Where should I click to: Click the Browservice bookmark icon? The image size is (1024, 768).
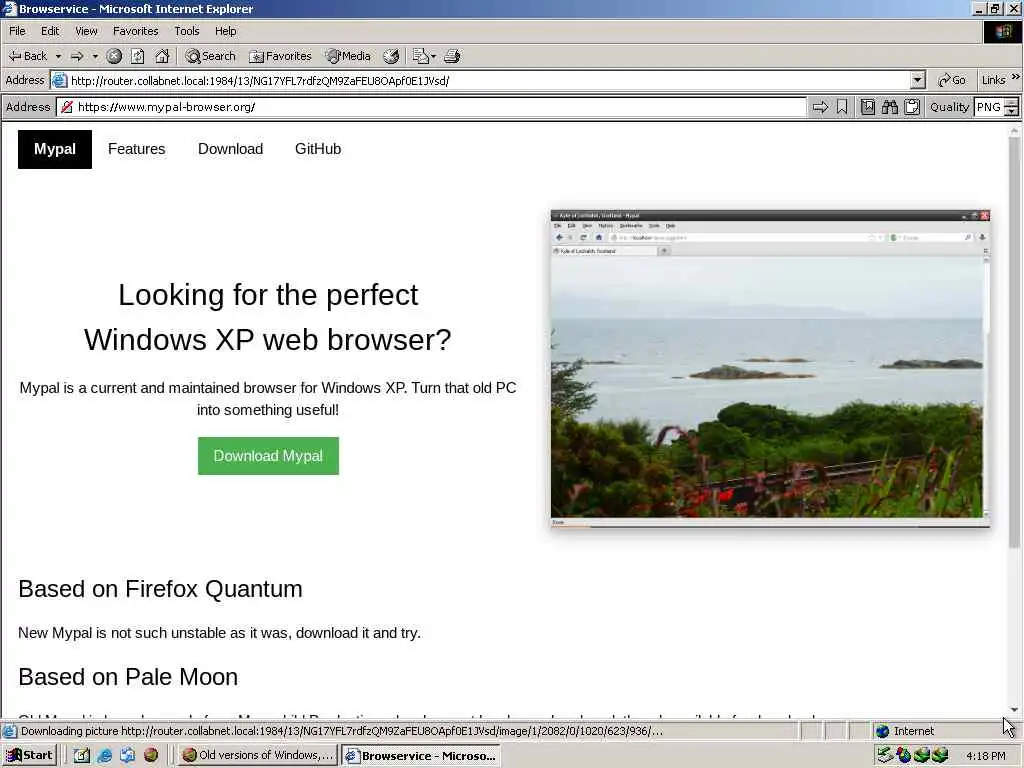pyautogui.click(x=842, y=107)
